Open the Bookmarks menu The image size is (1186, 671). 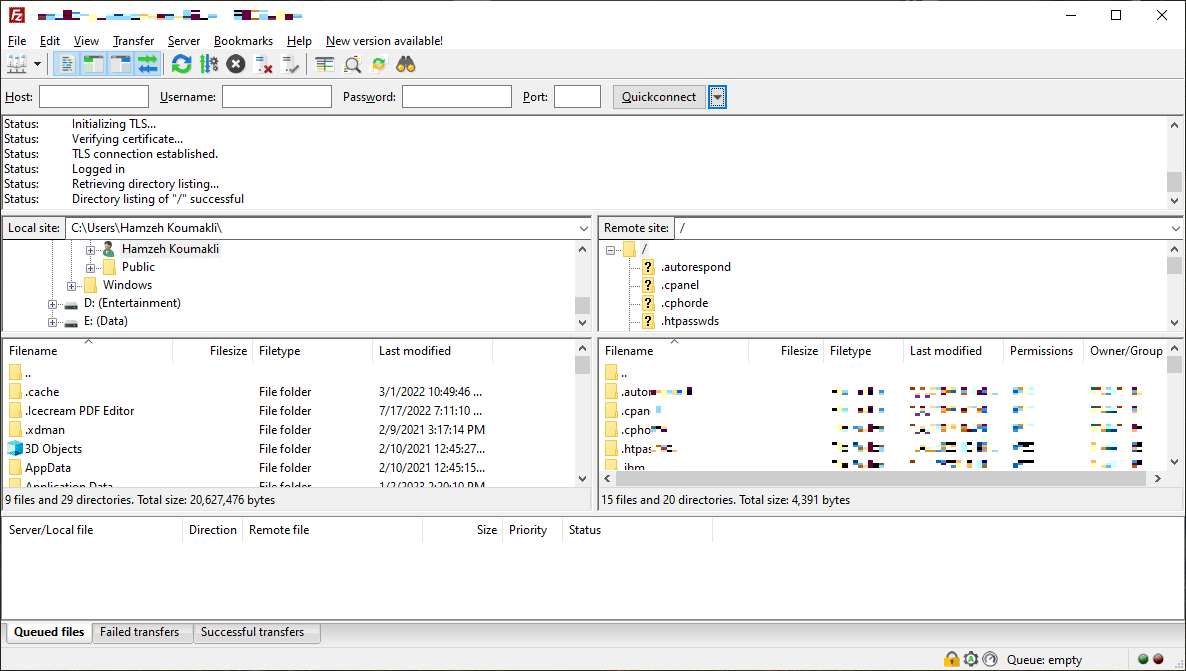tap(243, 41)
